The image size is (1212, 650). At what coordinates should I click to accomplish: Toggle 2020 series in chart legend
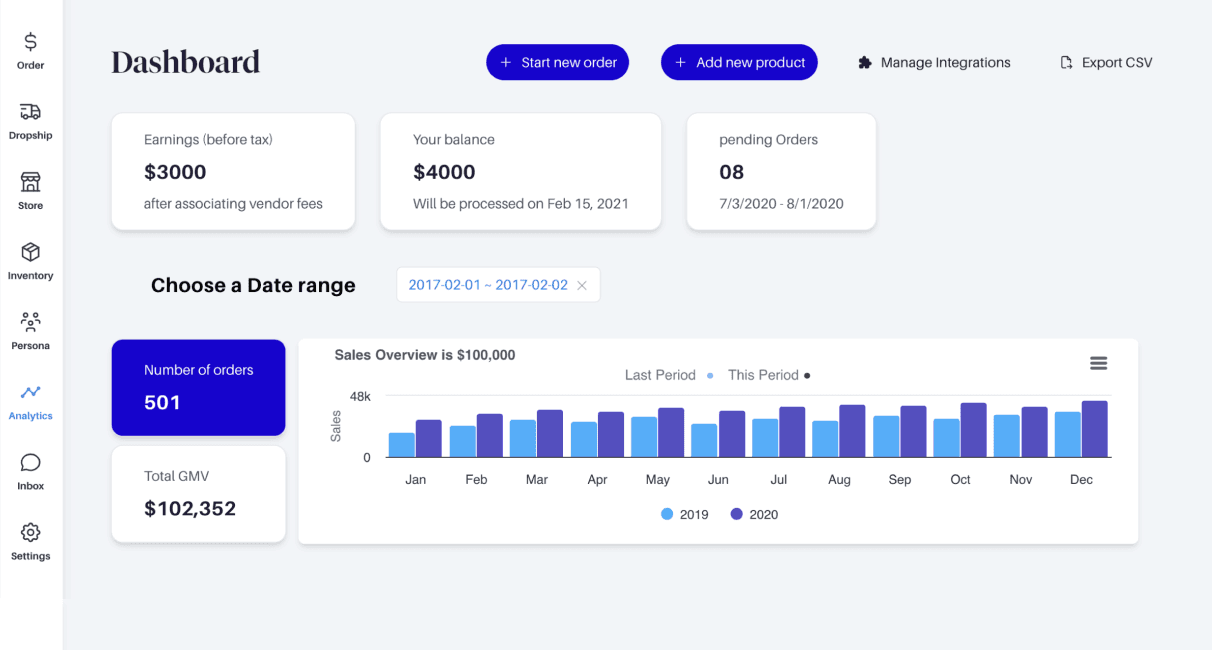(x=754, y=514)
